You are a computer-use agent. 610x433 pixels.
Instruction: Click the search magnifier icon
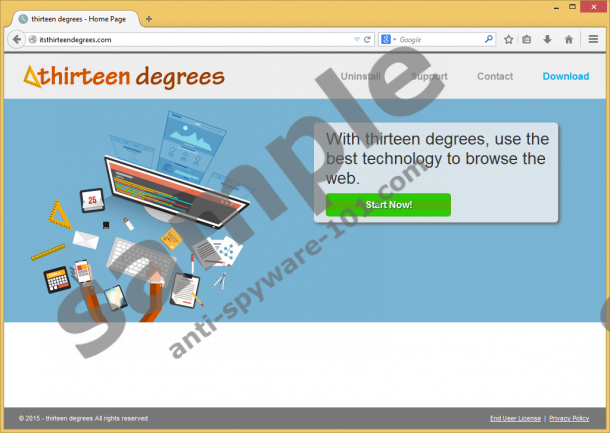point(489,40)
